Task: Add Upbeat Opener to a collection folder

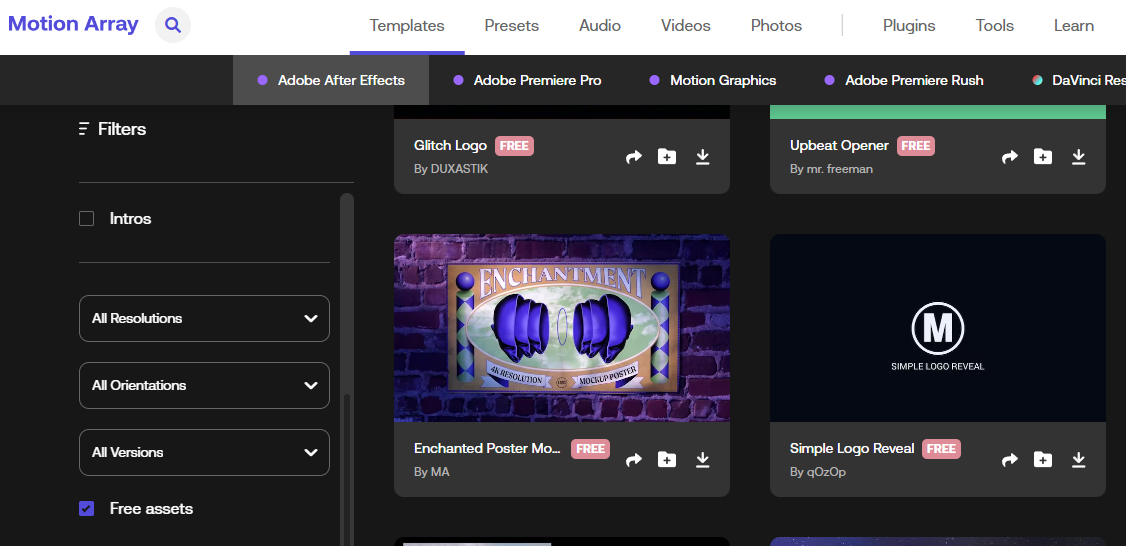Action: click(x=1043, y=157)
